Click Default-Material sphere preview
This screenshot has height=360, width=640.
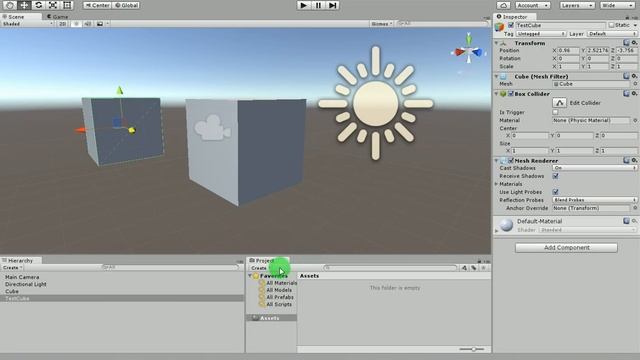tap(507, 225)
